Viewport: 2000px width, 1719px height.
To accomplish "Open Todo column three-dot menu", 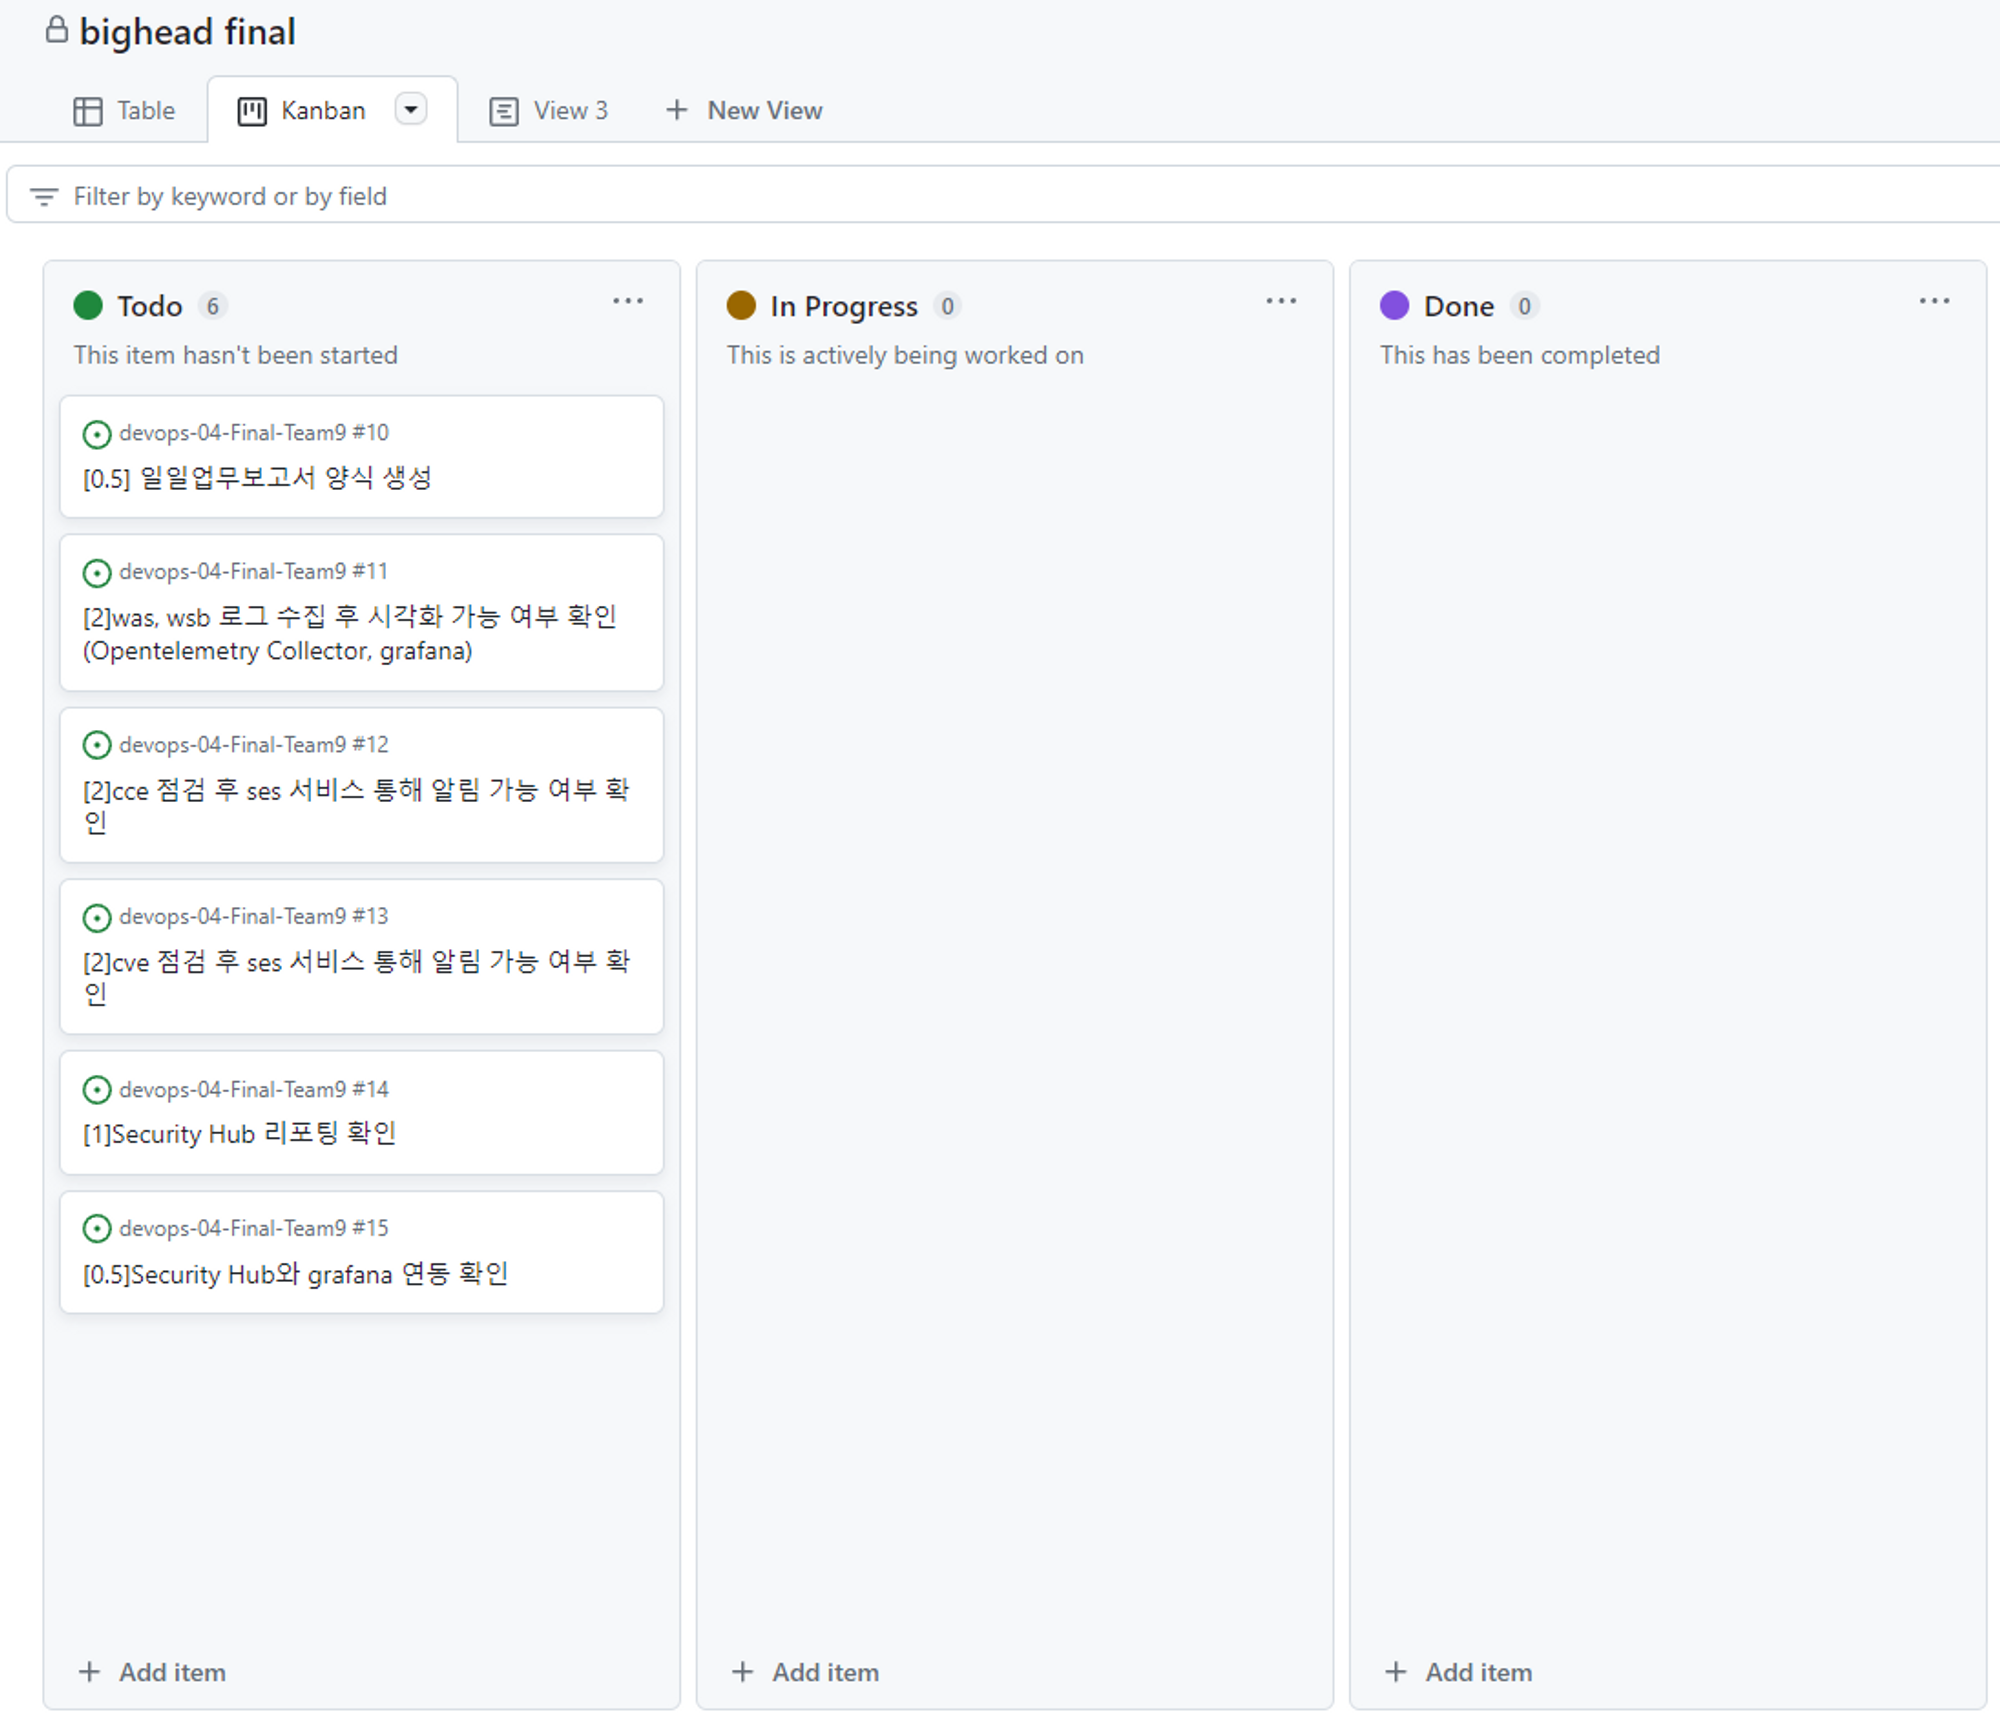I will [628, 301].
